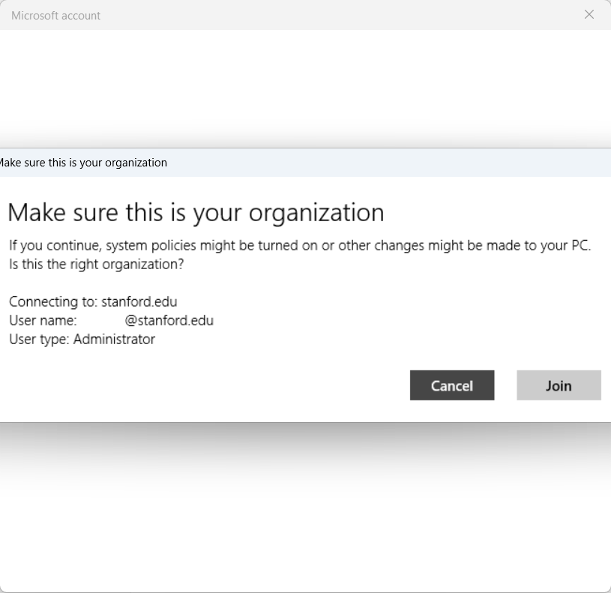The height and width of the screenshot is (593, 611).
Task: Select the Administrator user type value
Action: (114, 340)
